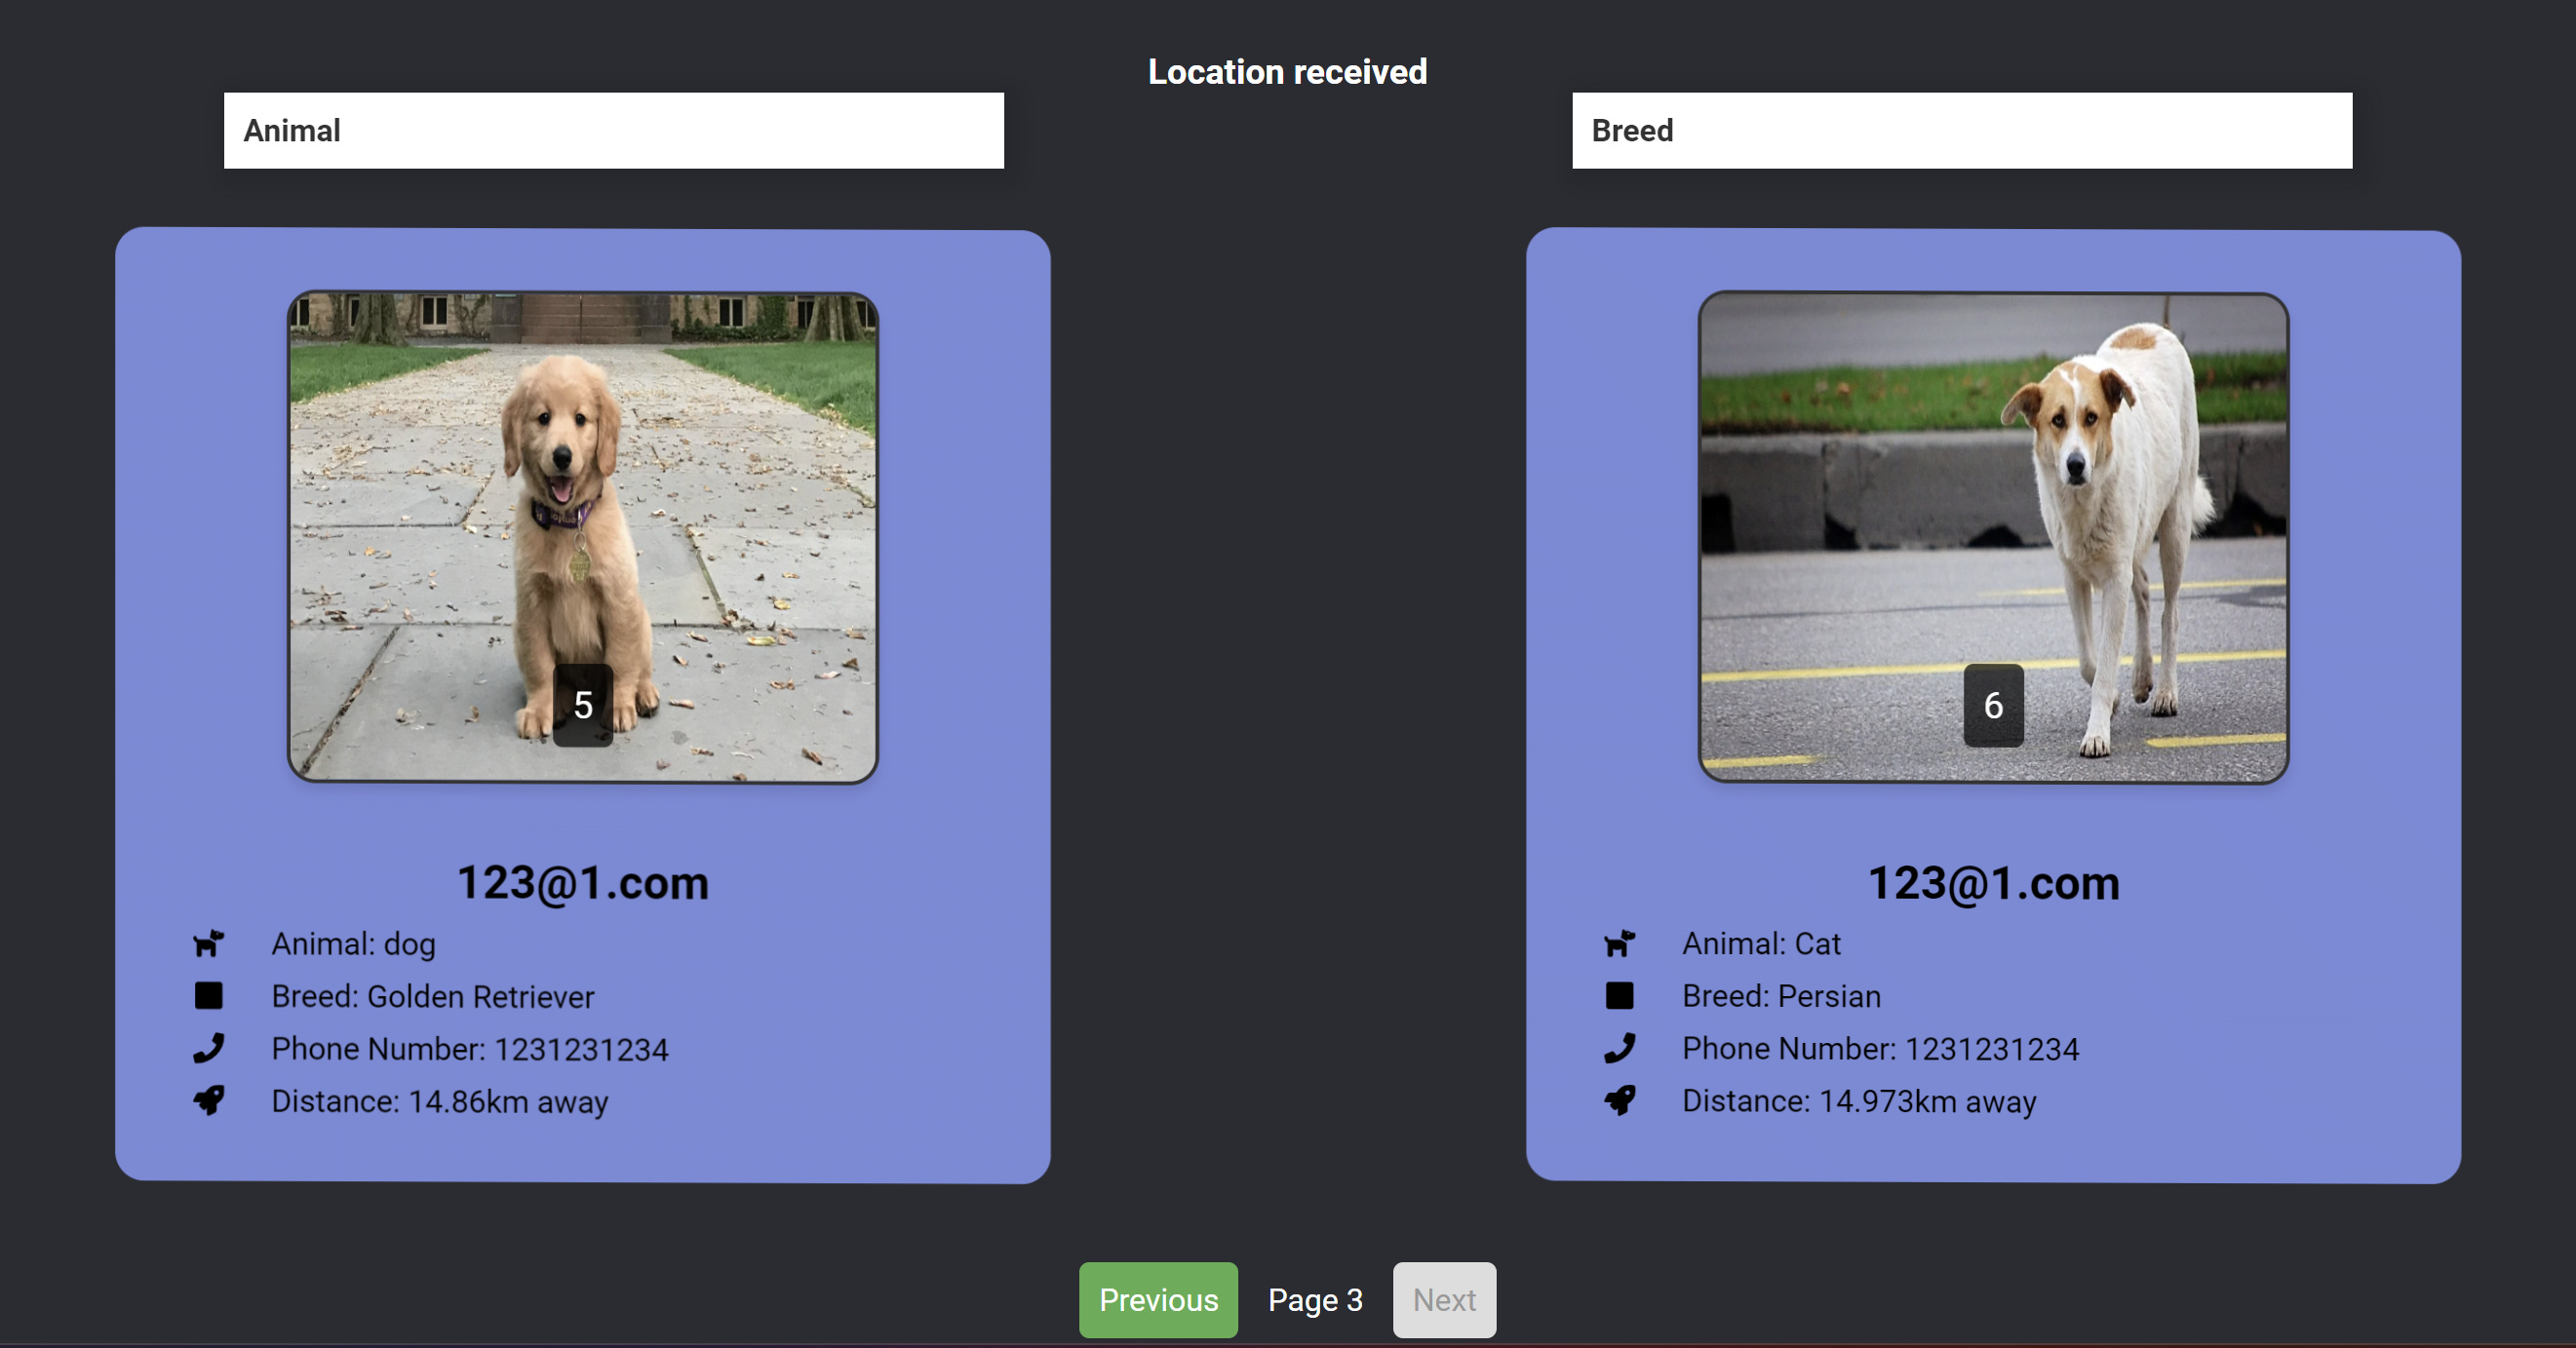Click the square icon beside 'Breed: Persian'
The width and height of the screenshot is (2576, 1348).
click(x=1620, y=996)
